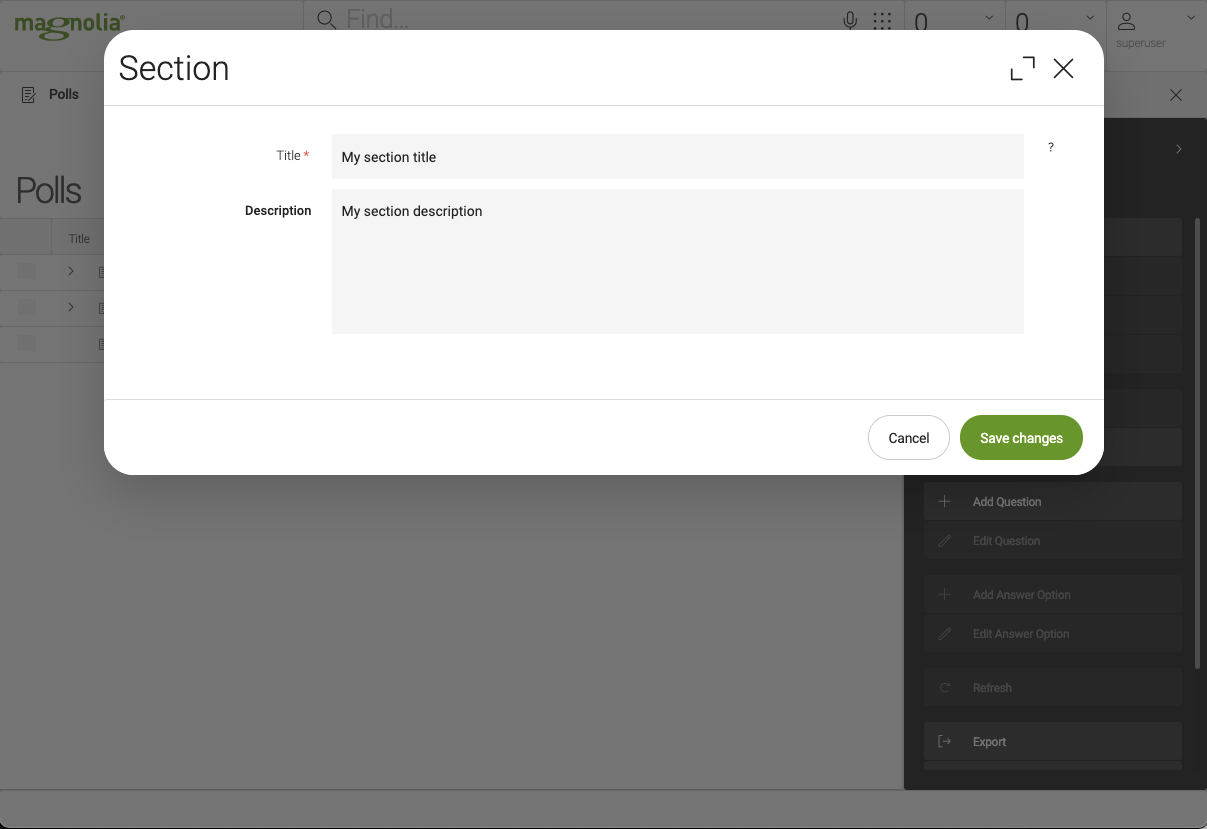Click the poll document icon in the third row
The width and height of the screenshot is (1207, 829).
tap(102, 343)
